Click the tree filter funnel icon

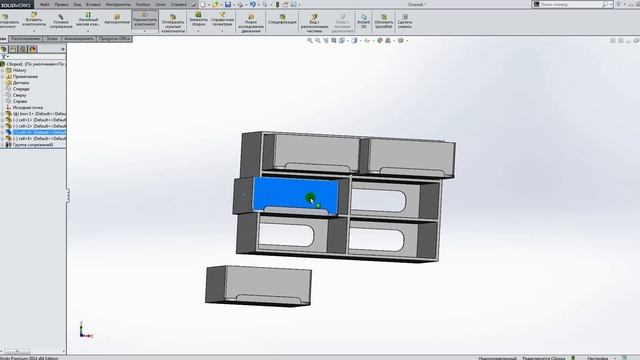coord(4,57)
